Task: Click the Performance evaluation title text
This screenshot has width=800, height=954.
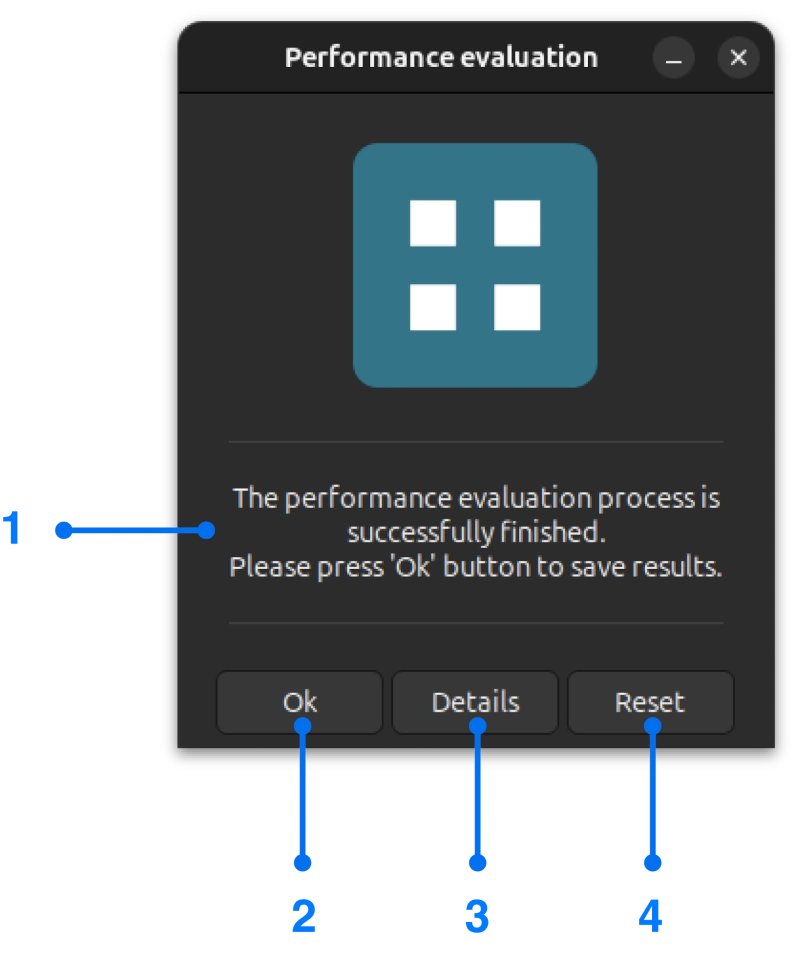Action: [441, 57]
